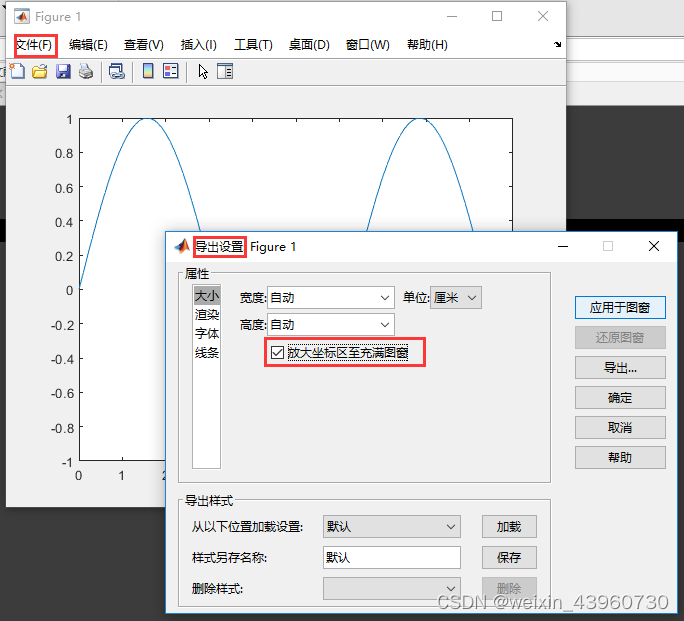684x621 pixels.
Task: Click the 保存 style button
Action: (x=509, y=557)
